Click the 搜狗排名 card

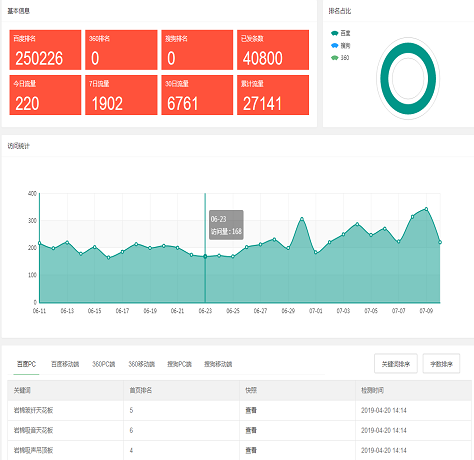tap(197, 50)
